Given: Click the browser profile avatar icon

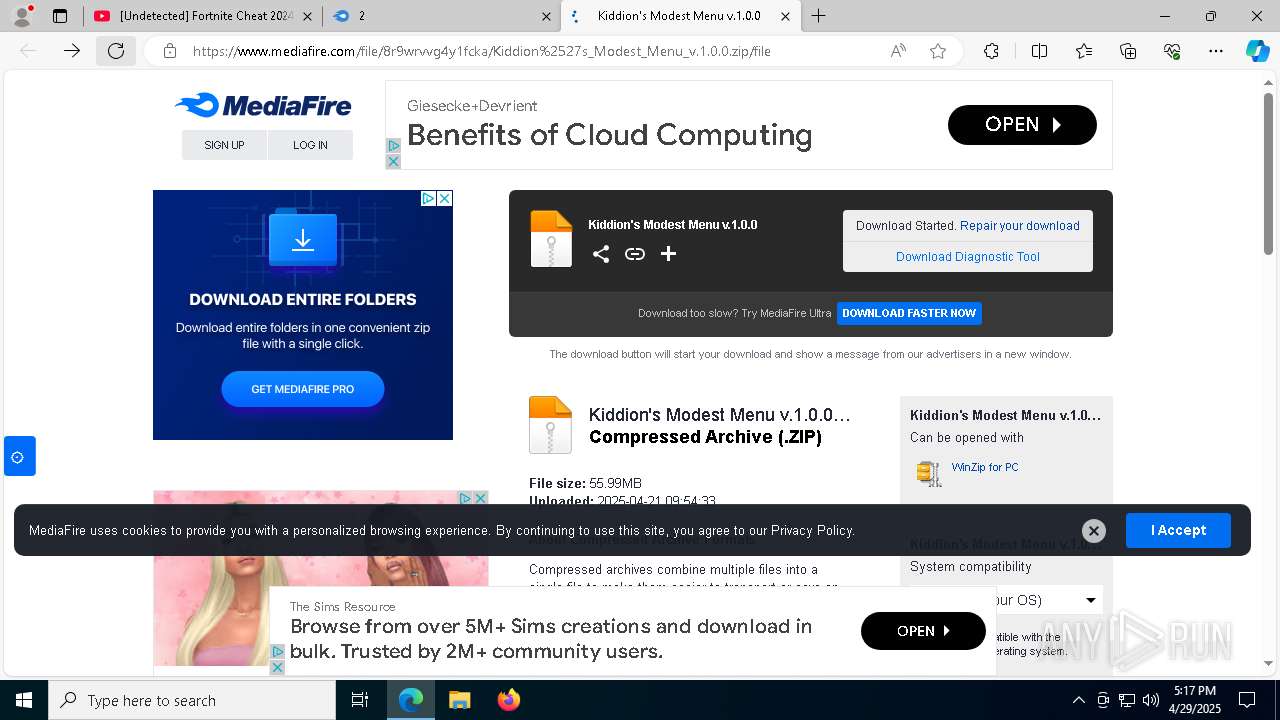Looking at the screenshot, I should pyautogui.click(x=22, y=16).
